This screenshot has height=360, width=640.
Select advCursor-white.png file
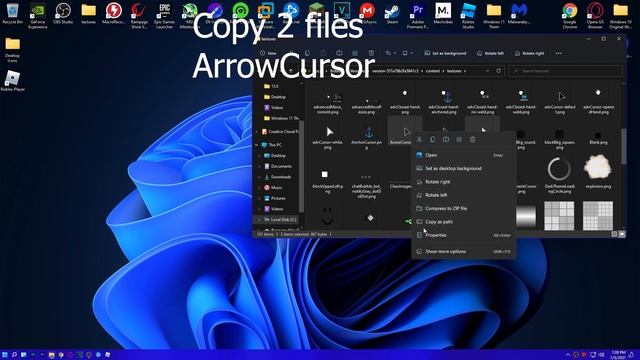pyautogui.click(x=328, y=137)
